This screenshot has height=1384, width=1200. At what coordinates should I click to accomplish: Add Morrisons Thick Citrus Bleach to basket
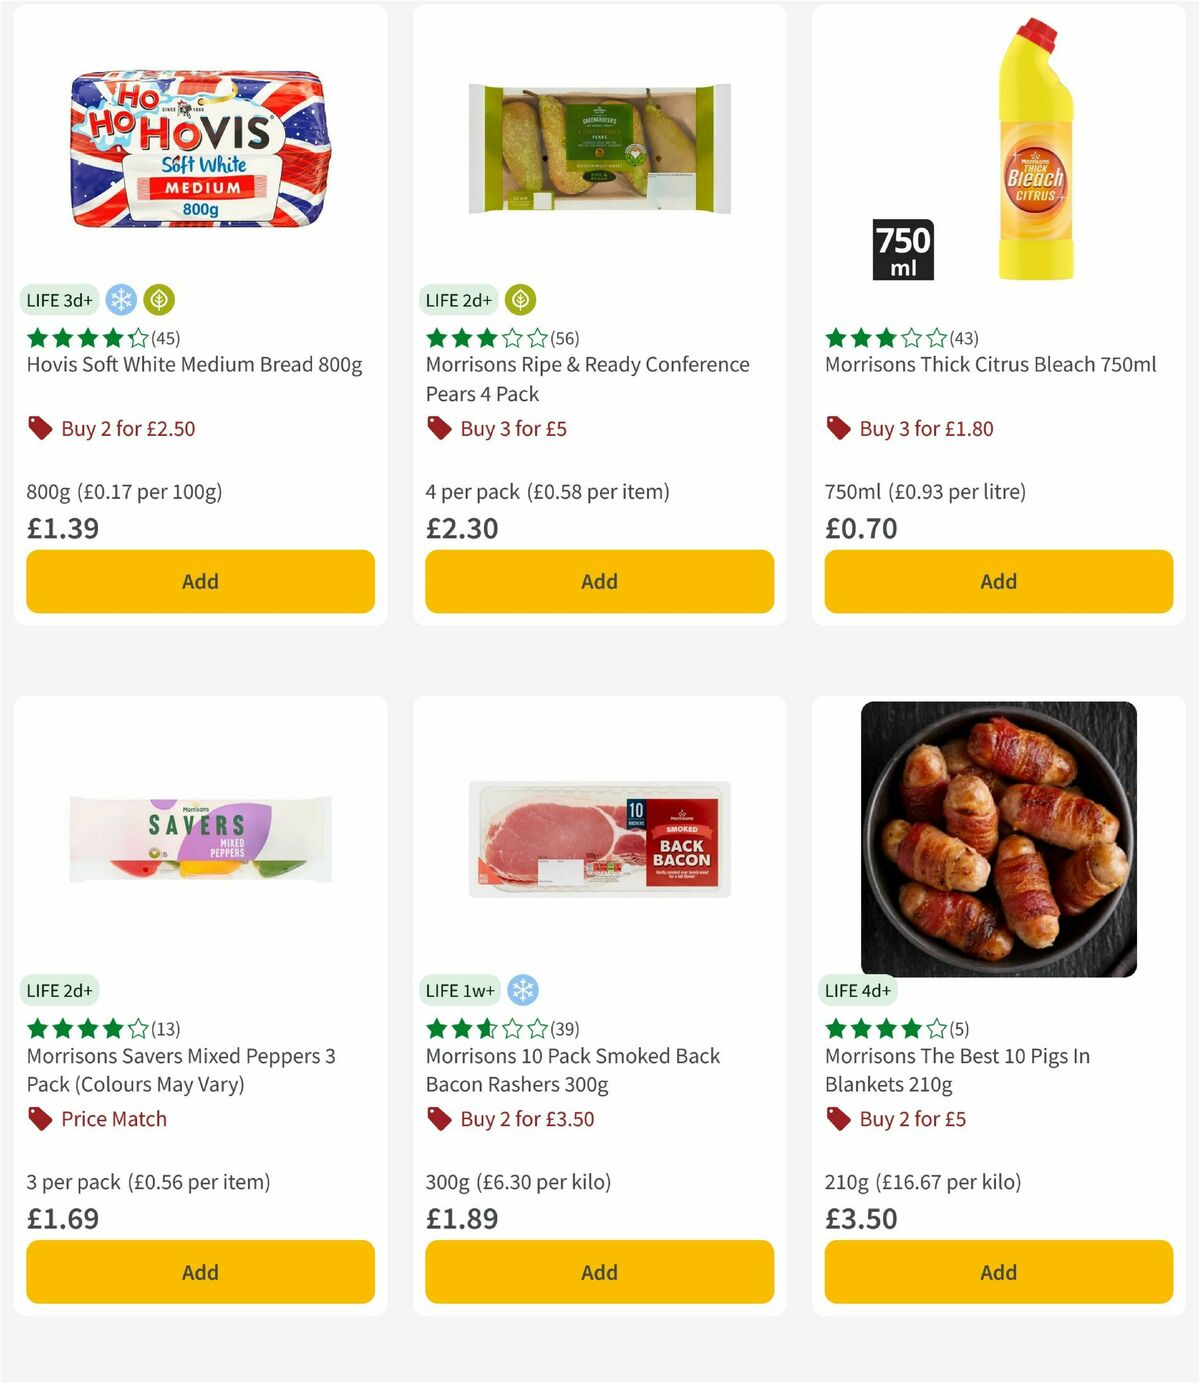(x=997, y=581)
